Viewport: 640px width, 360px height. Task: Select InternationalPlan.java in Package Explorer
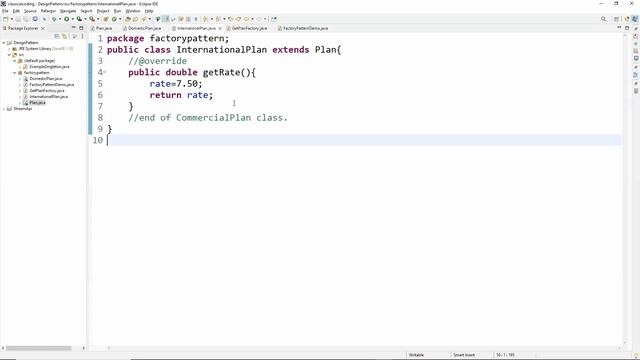click(x=49, y=97)
